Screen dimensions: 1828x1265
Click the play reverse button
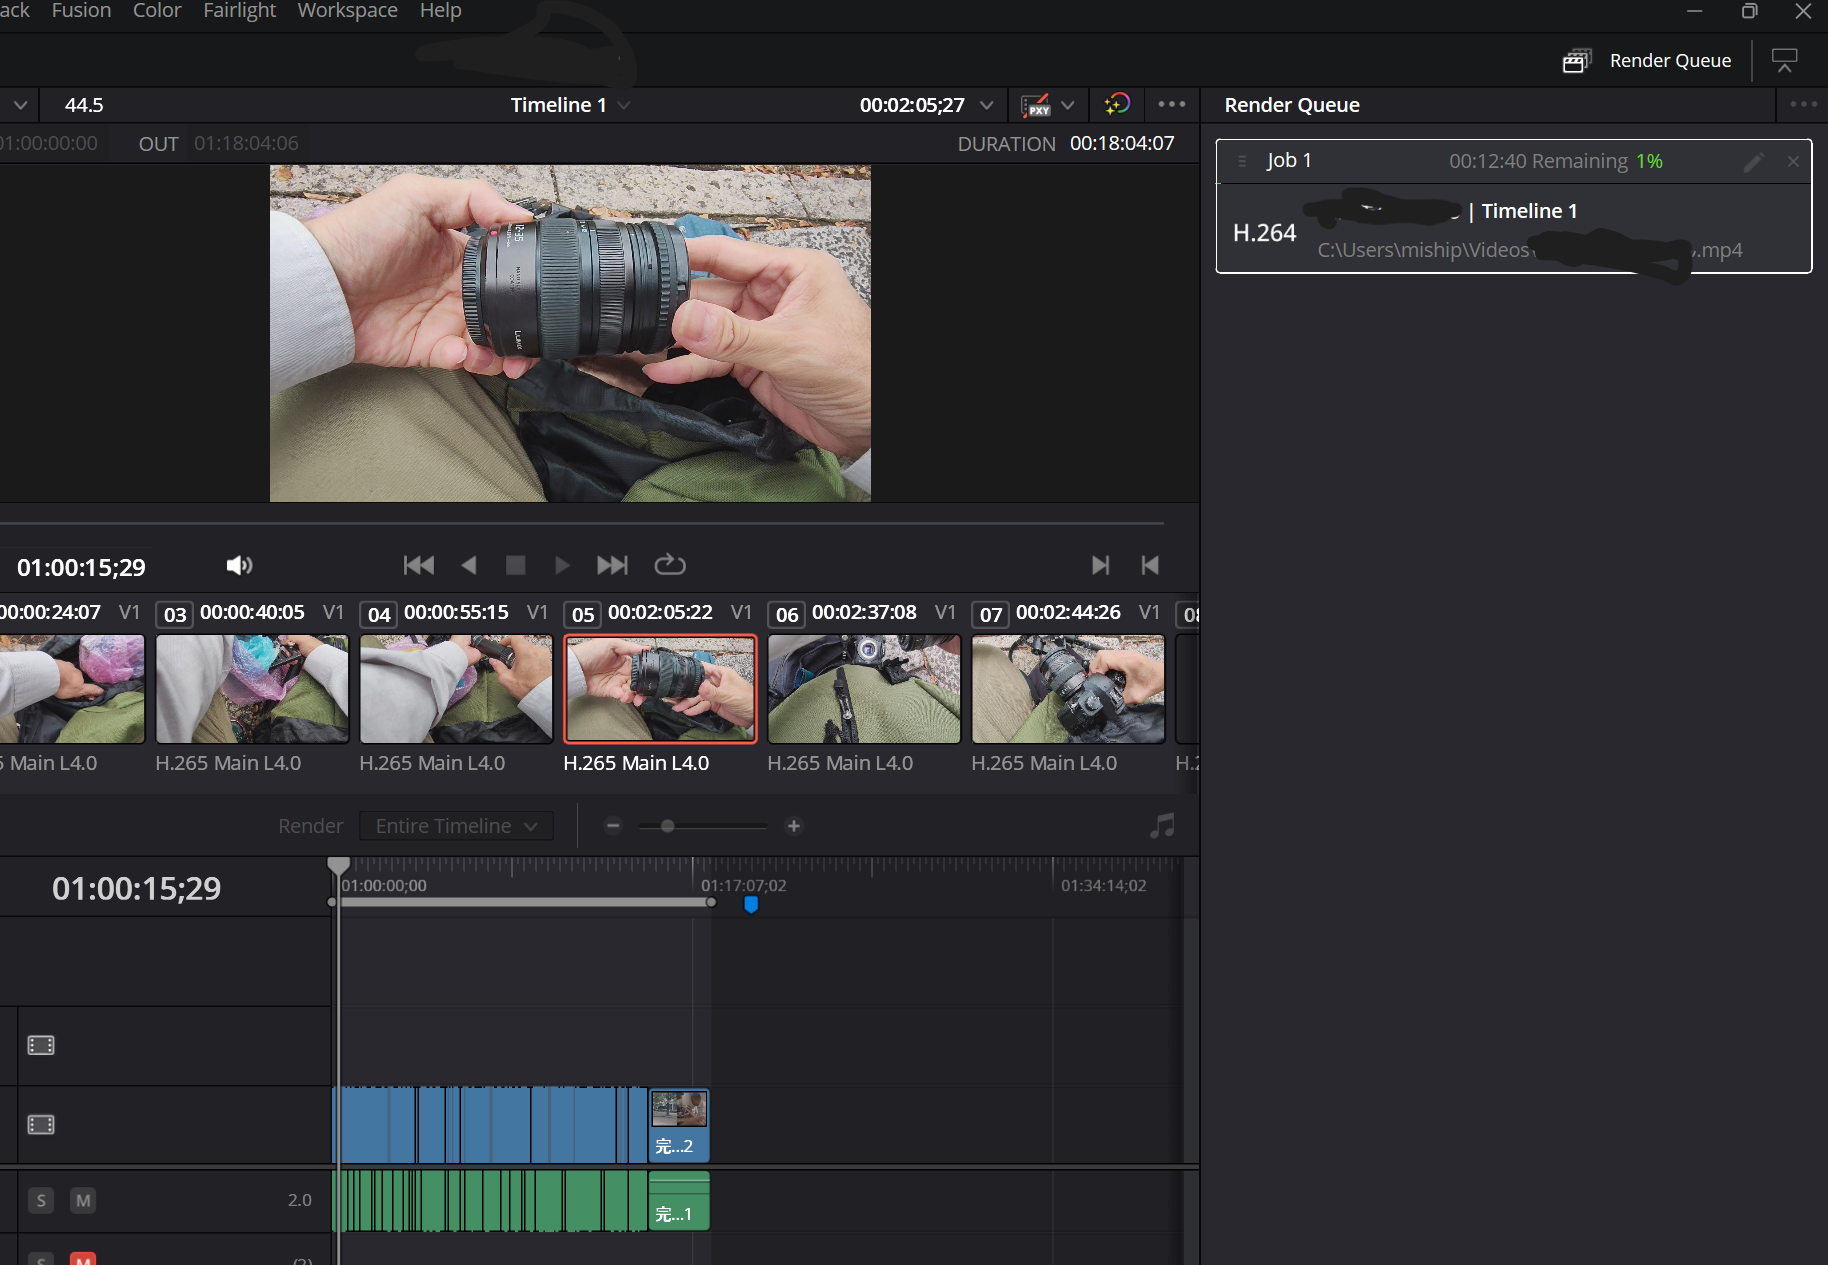(x=468, y=565)
